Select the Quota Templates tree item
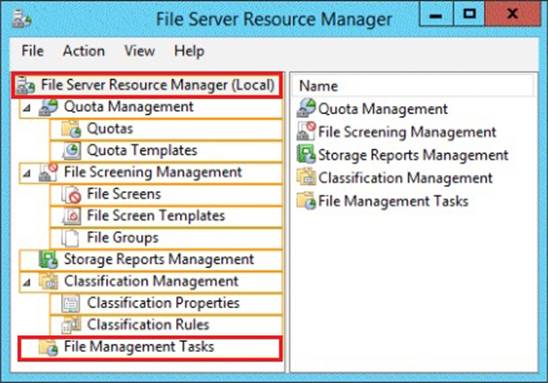 point(142,150)
